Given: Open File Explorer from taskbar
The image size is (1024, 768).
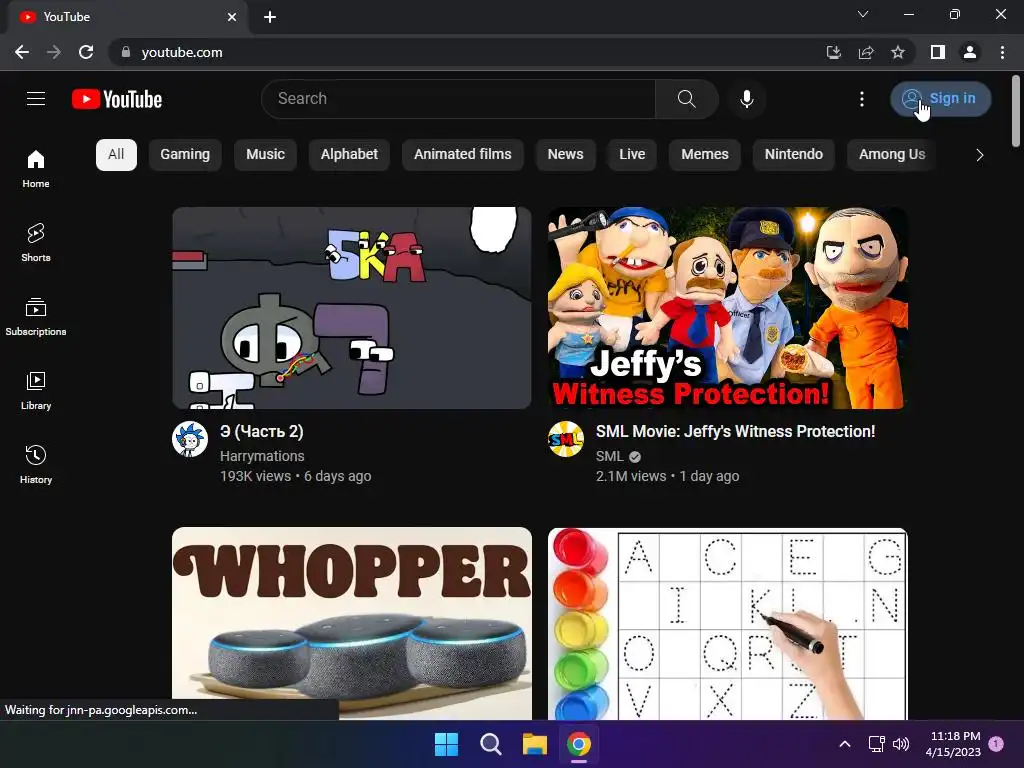Looking at the screenshot, I should tap(535, 744).
